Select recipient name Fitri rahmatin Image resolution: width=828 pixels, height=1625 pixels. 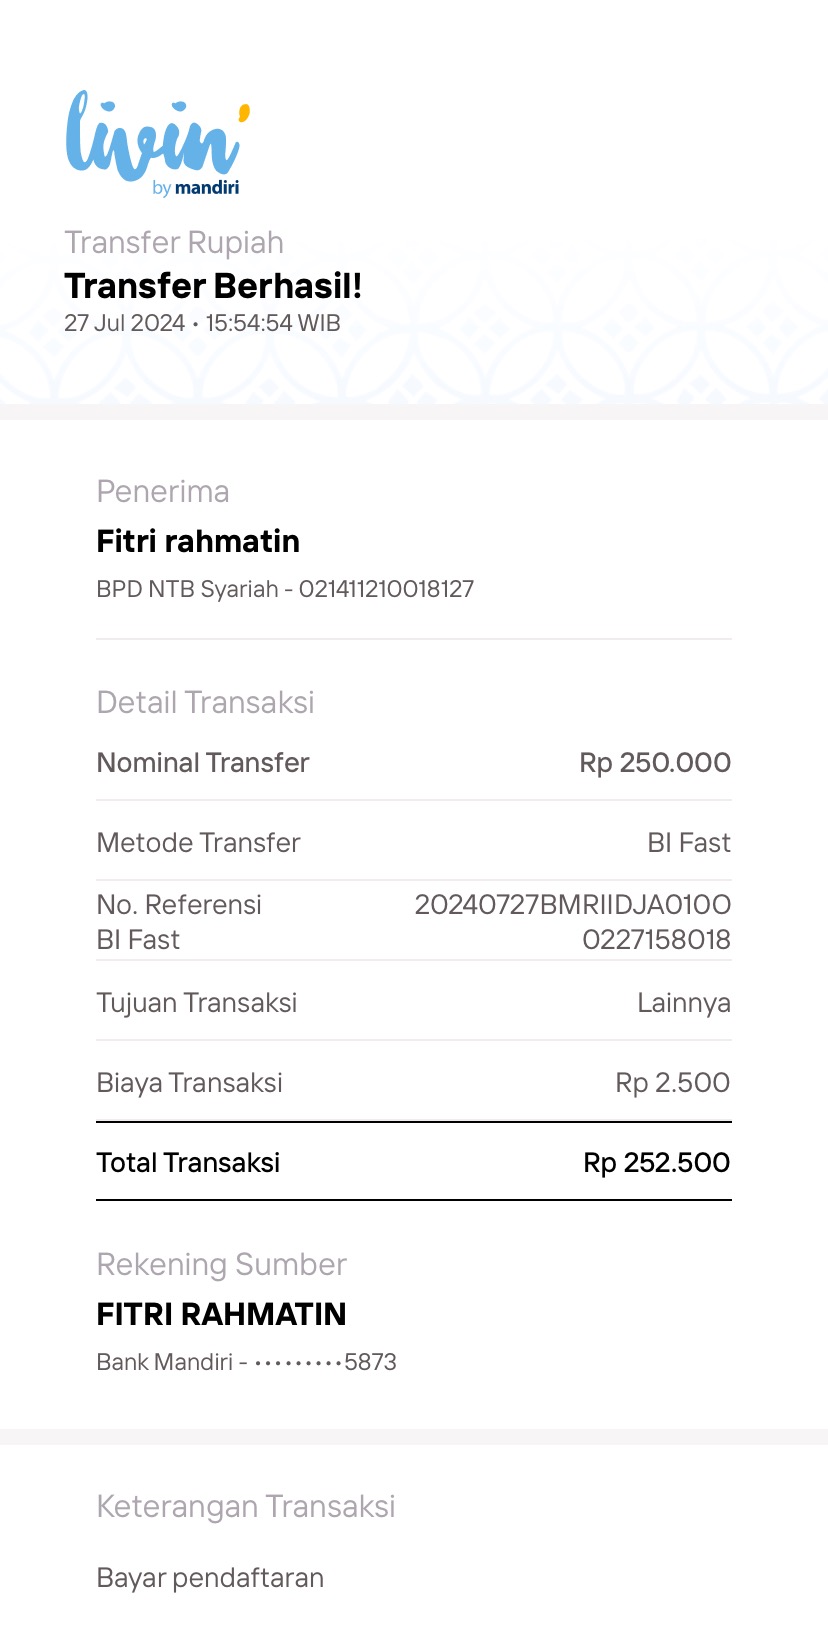click(x=198, y=541)
